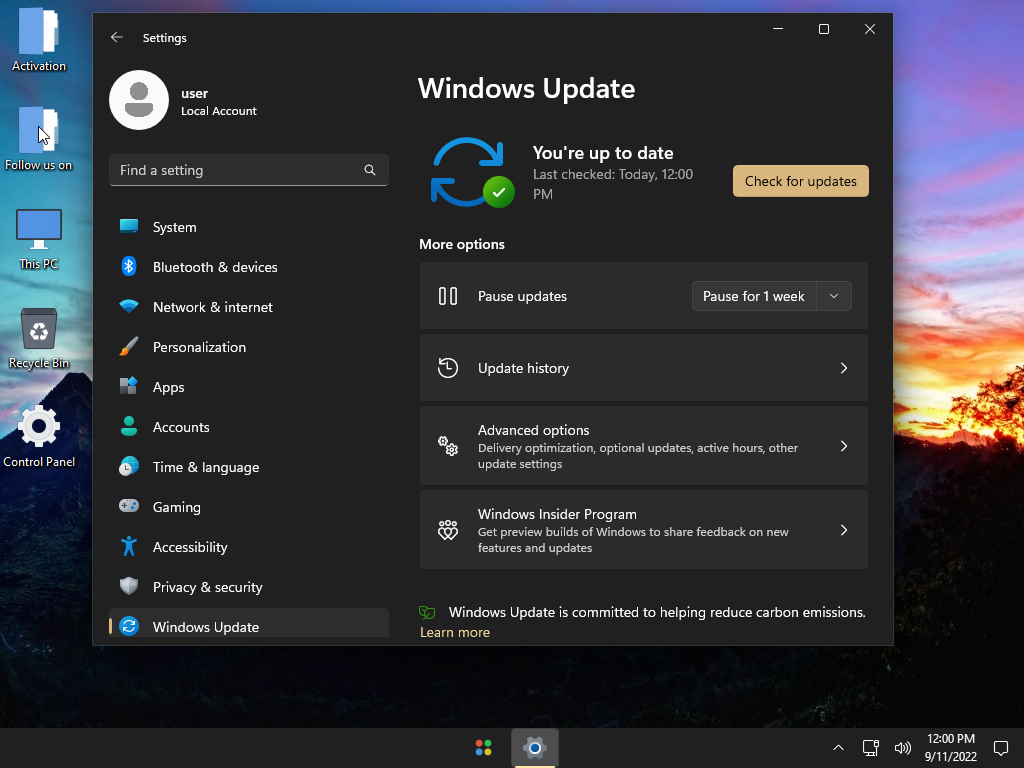Click the "Last checked: Today, 12:00 PM" text
Viewport: 1024px width, 768px height.
click(613, 184)
